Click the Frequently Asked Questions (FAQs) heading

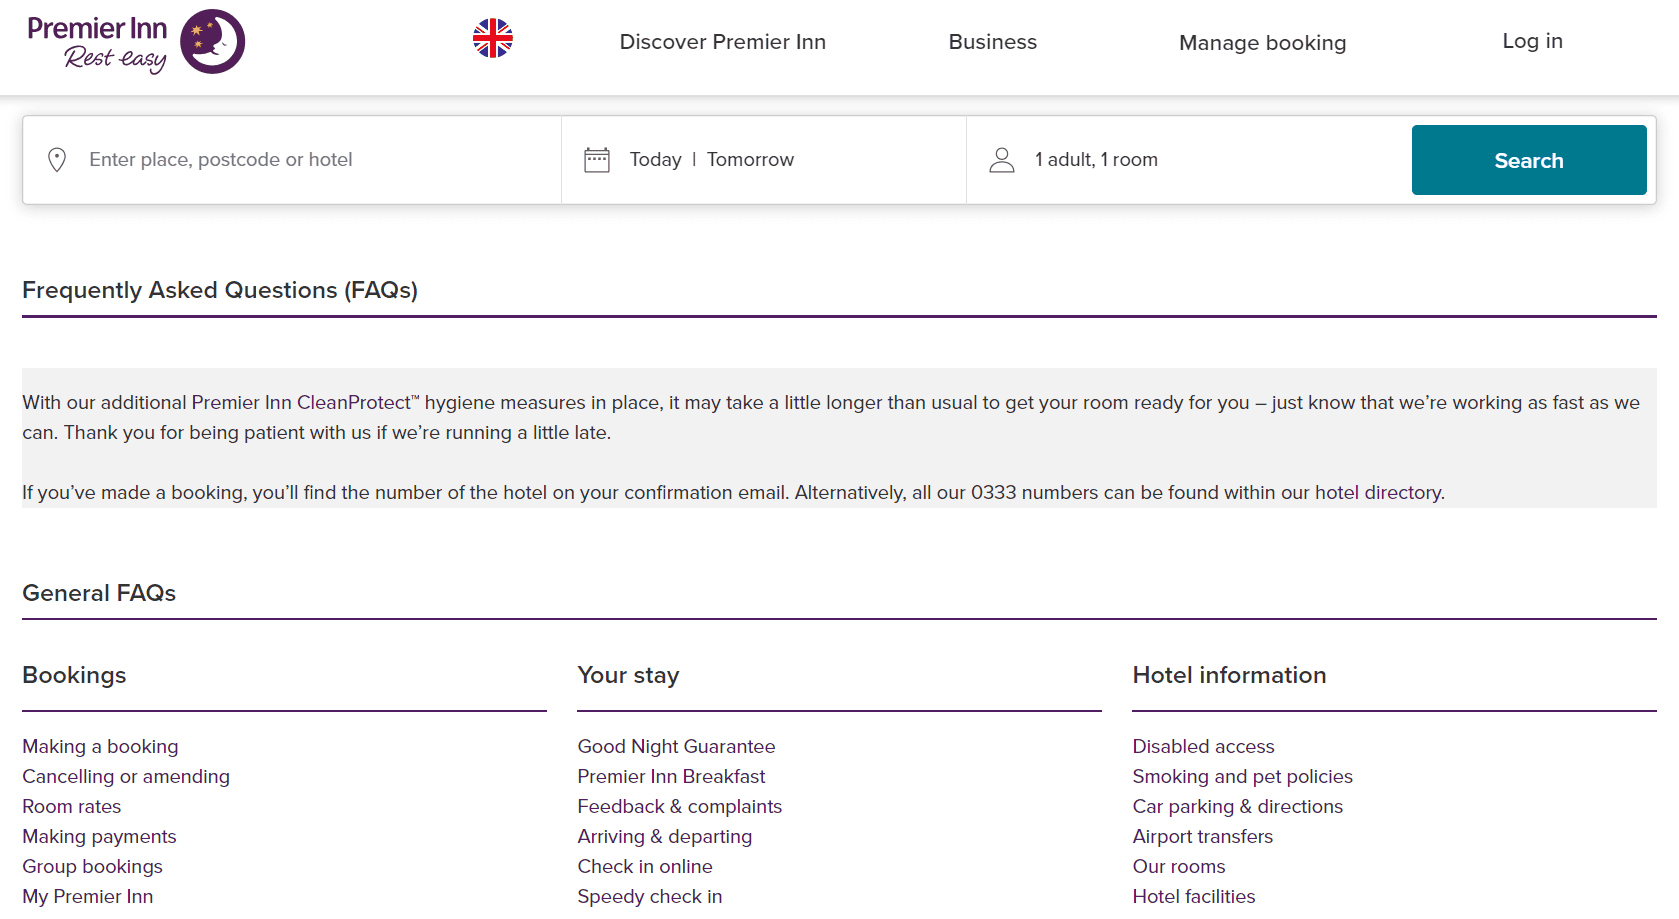[x=220, y=290]
